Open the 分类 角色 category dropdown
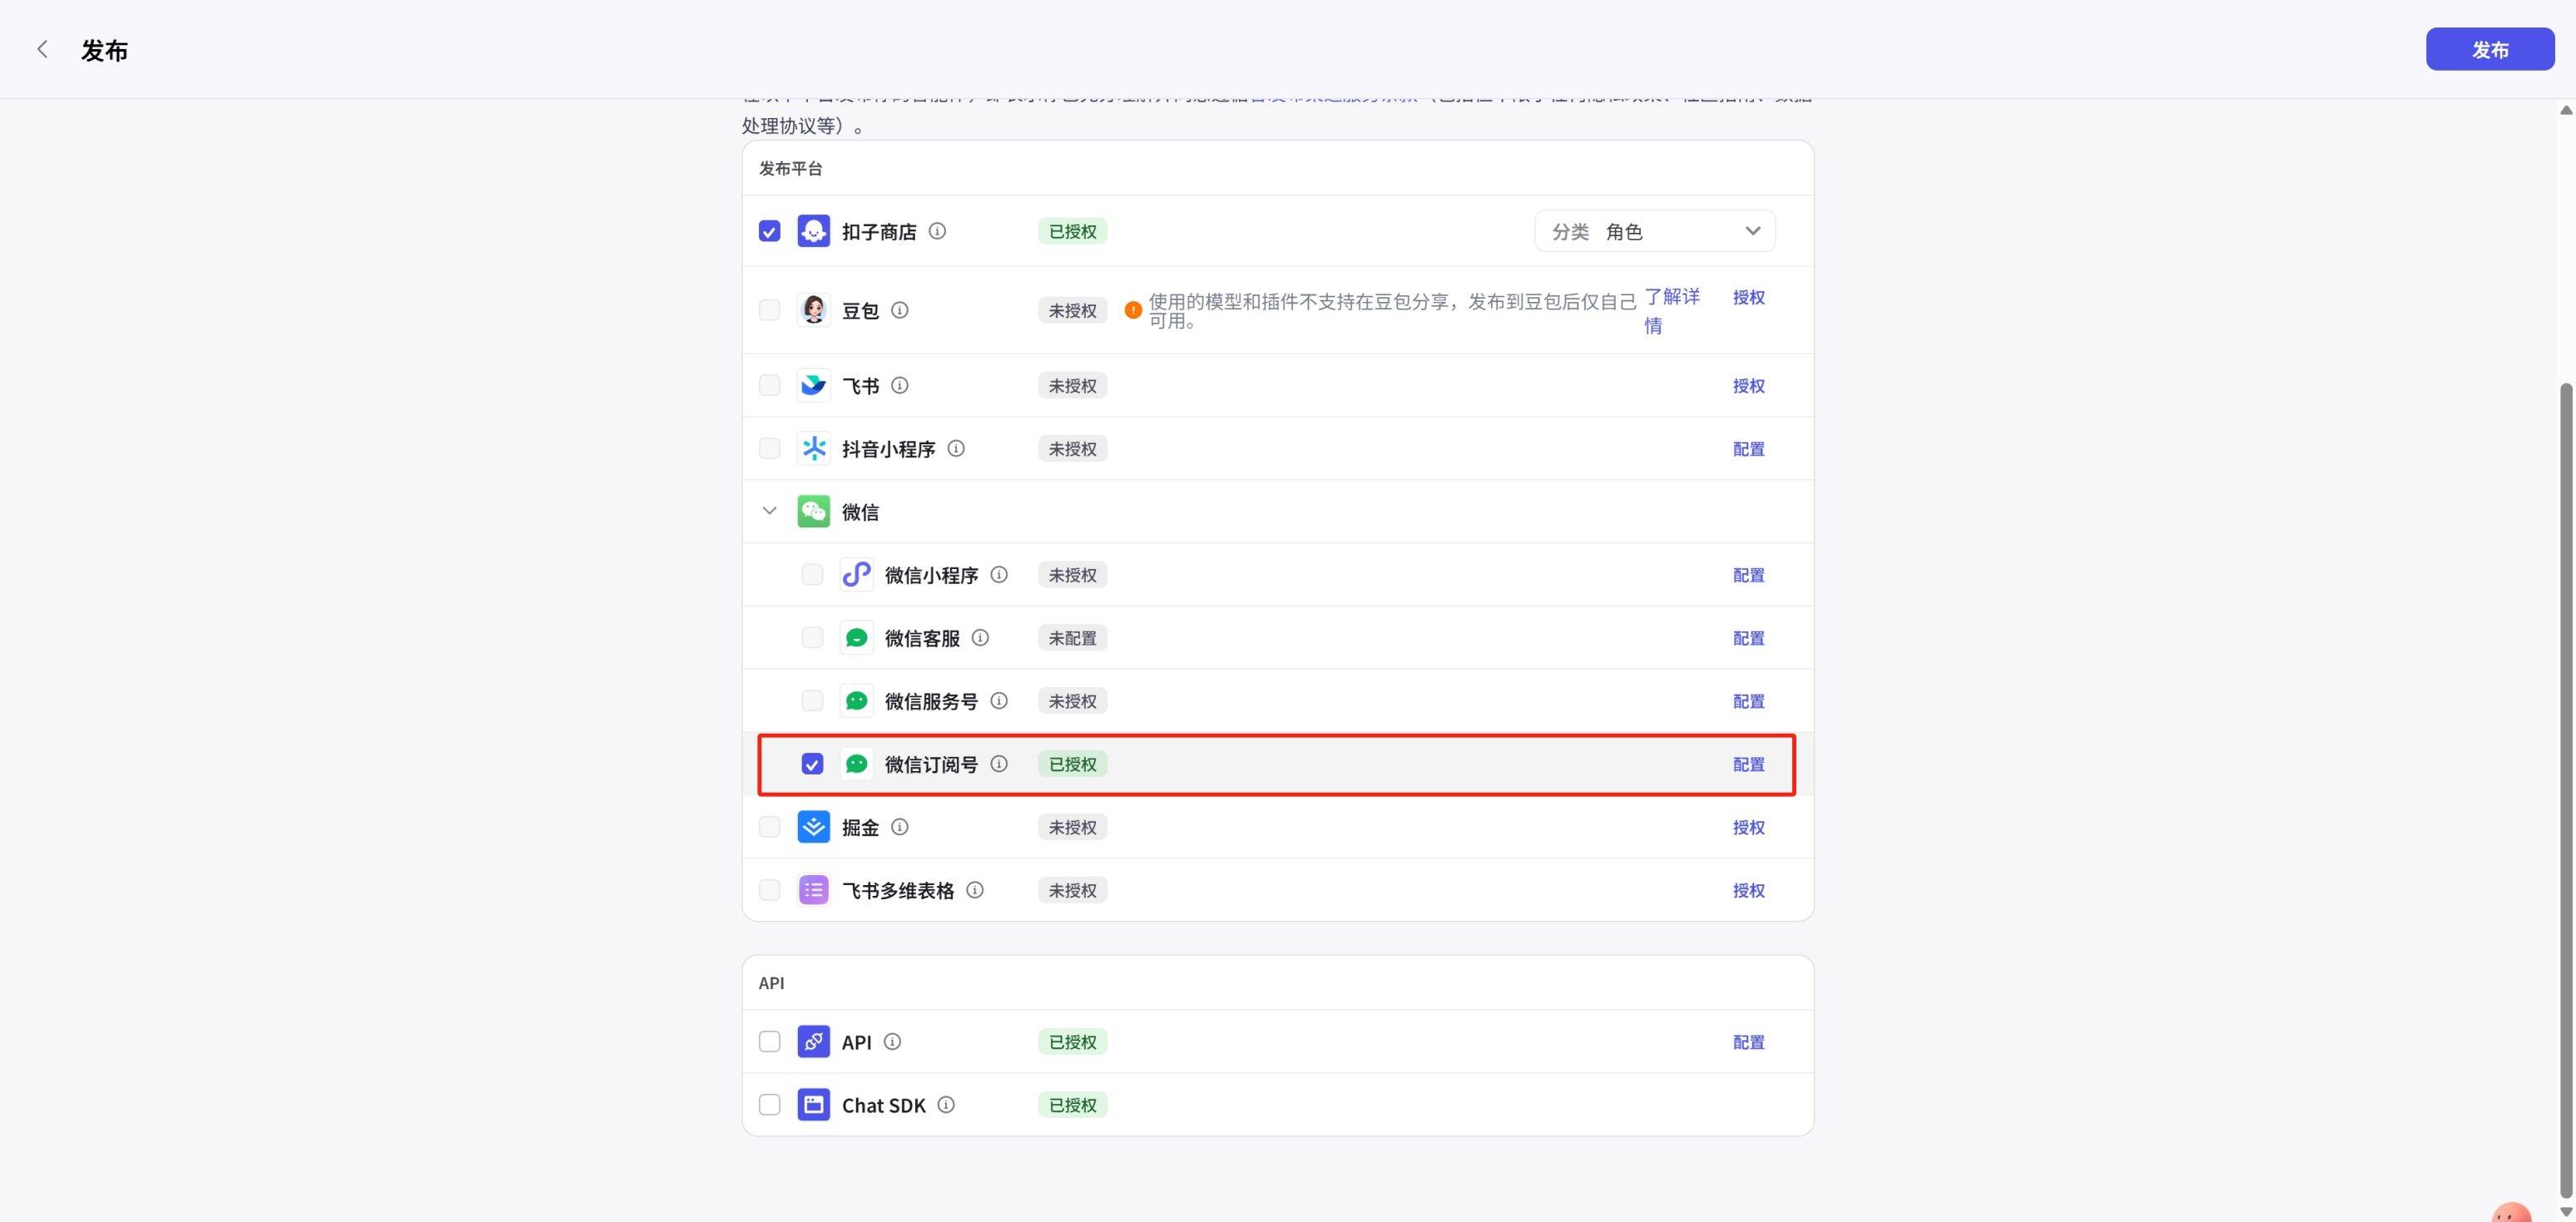2576x1222 pixels. pos(1654,231)
